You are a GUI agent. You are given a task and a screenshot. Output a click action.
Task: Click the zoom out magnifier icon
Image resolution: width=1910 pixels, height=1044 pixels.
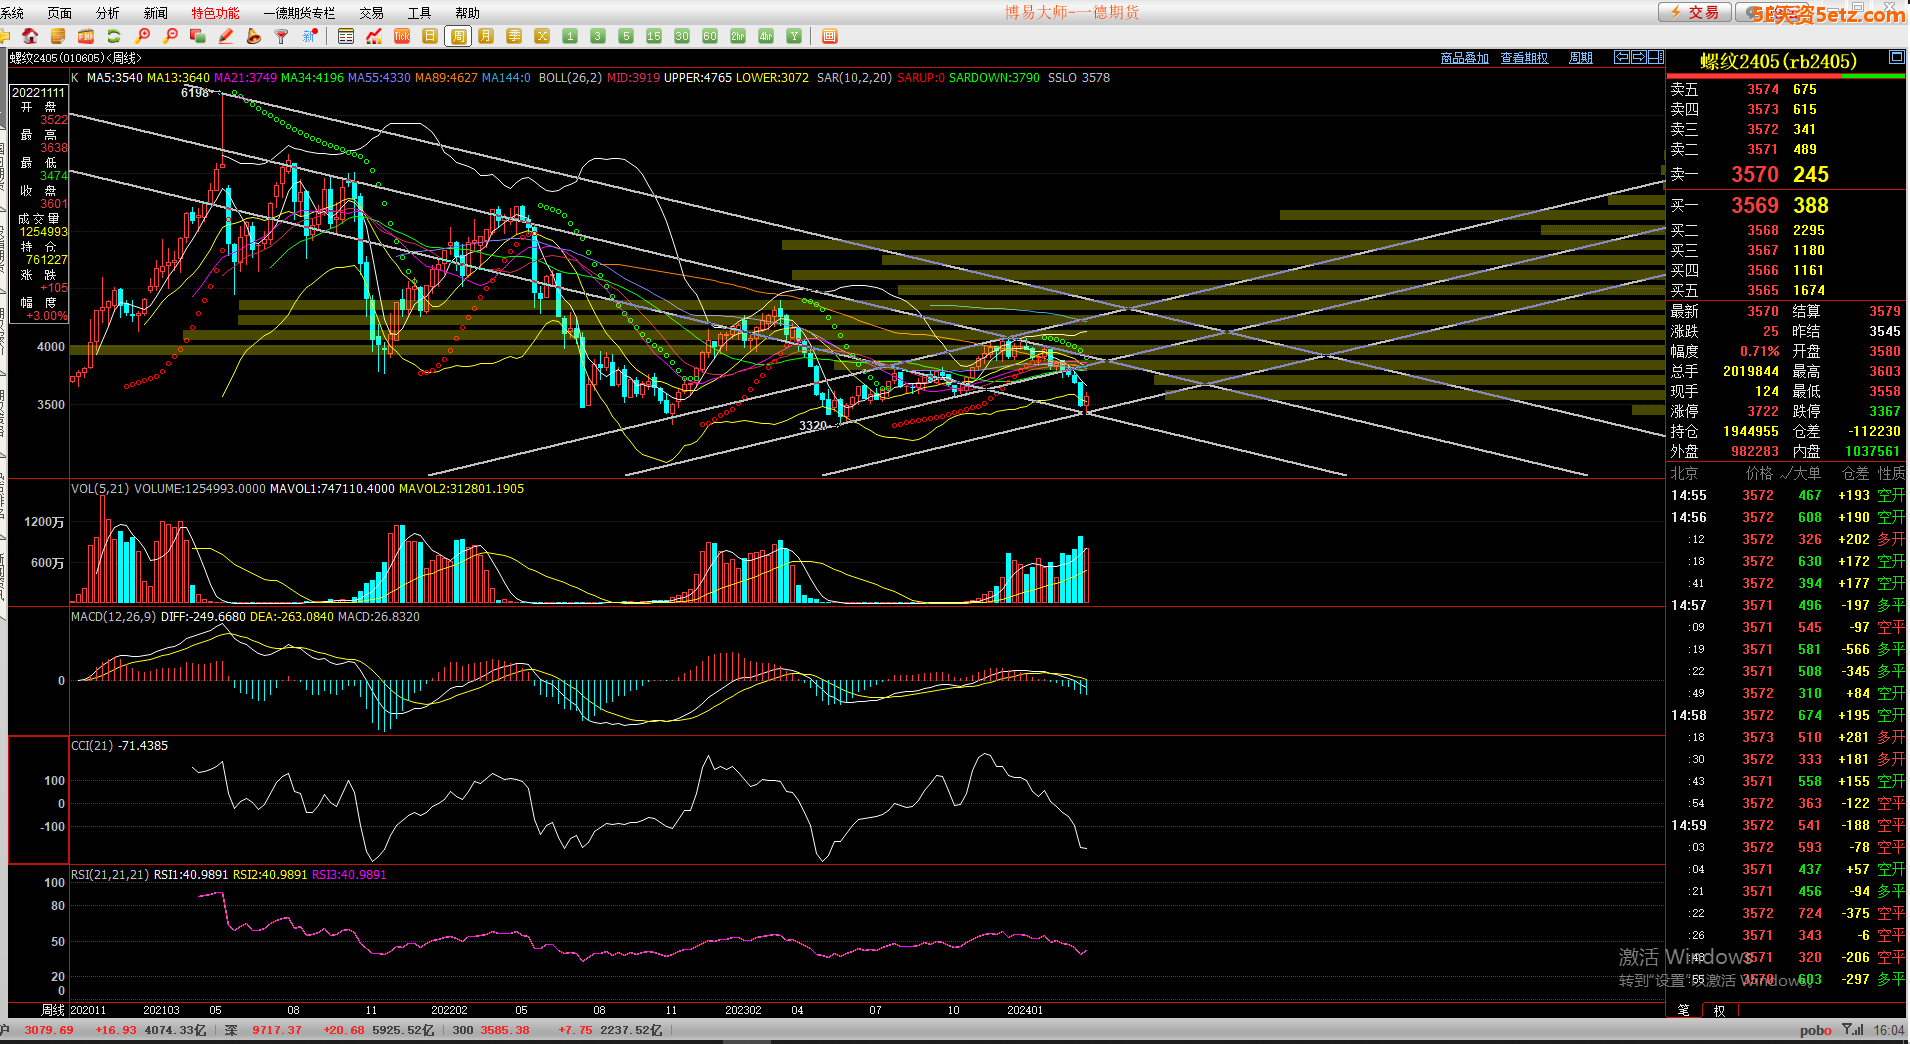[x=170, y=36]
